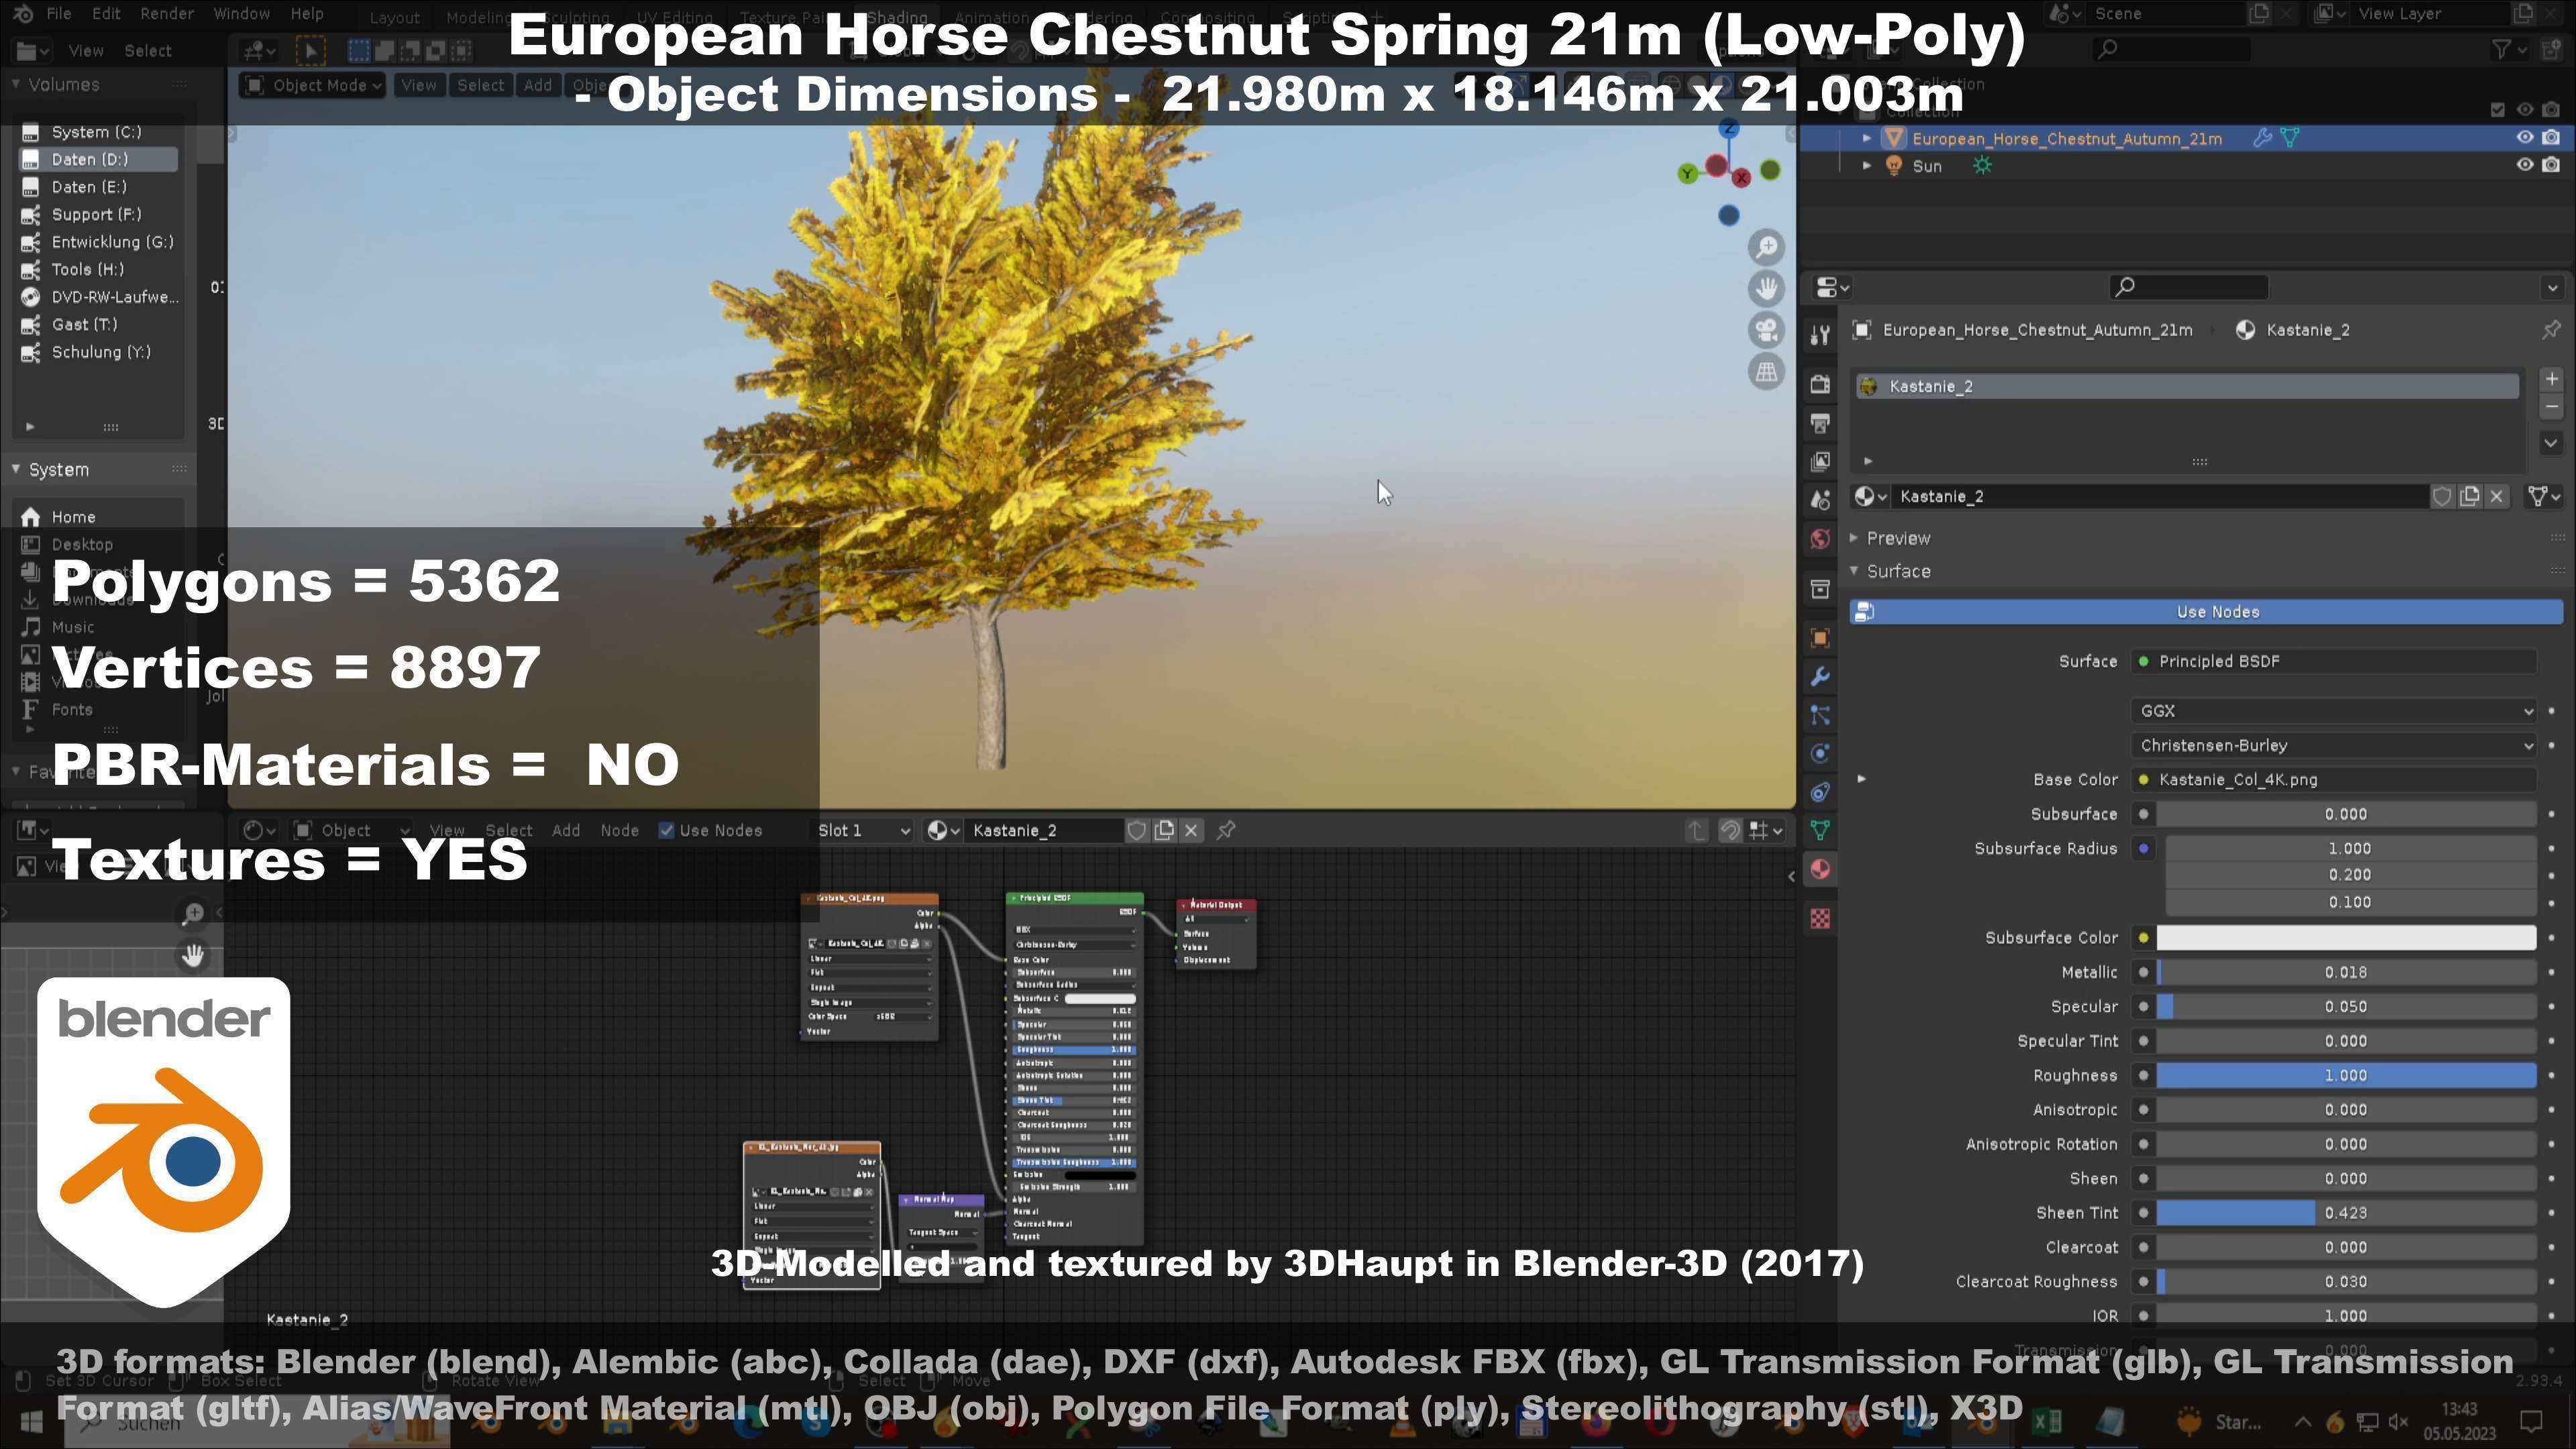The height and width of the screenshot is (1449, 2576).
Task: Click the Roughness slider
Action: pyautogui.click(x=2346, y=1076)
